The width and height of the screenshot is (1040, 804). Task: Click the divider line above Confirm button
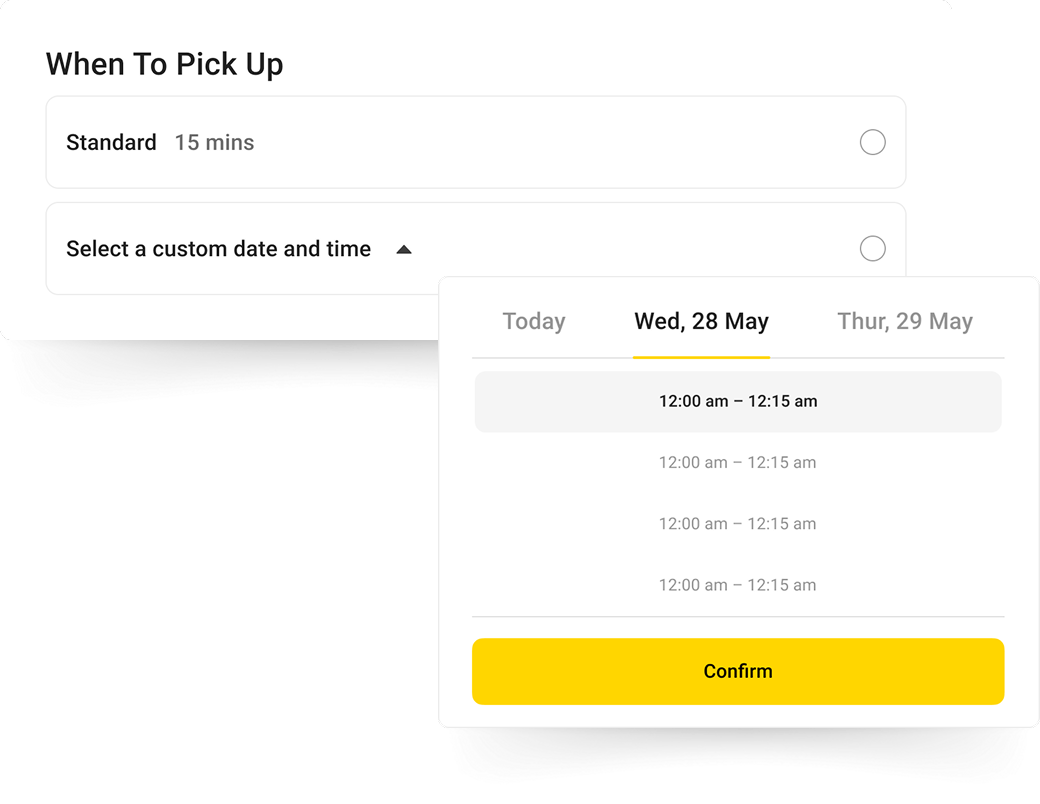(x=738, y=617)
